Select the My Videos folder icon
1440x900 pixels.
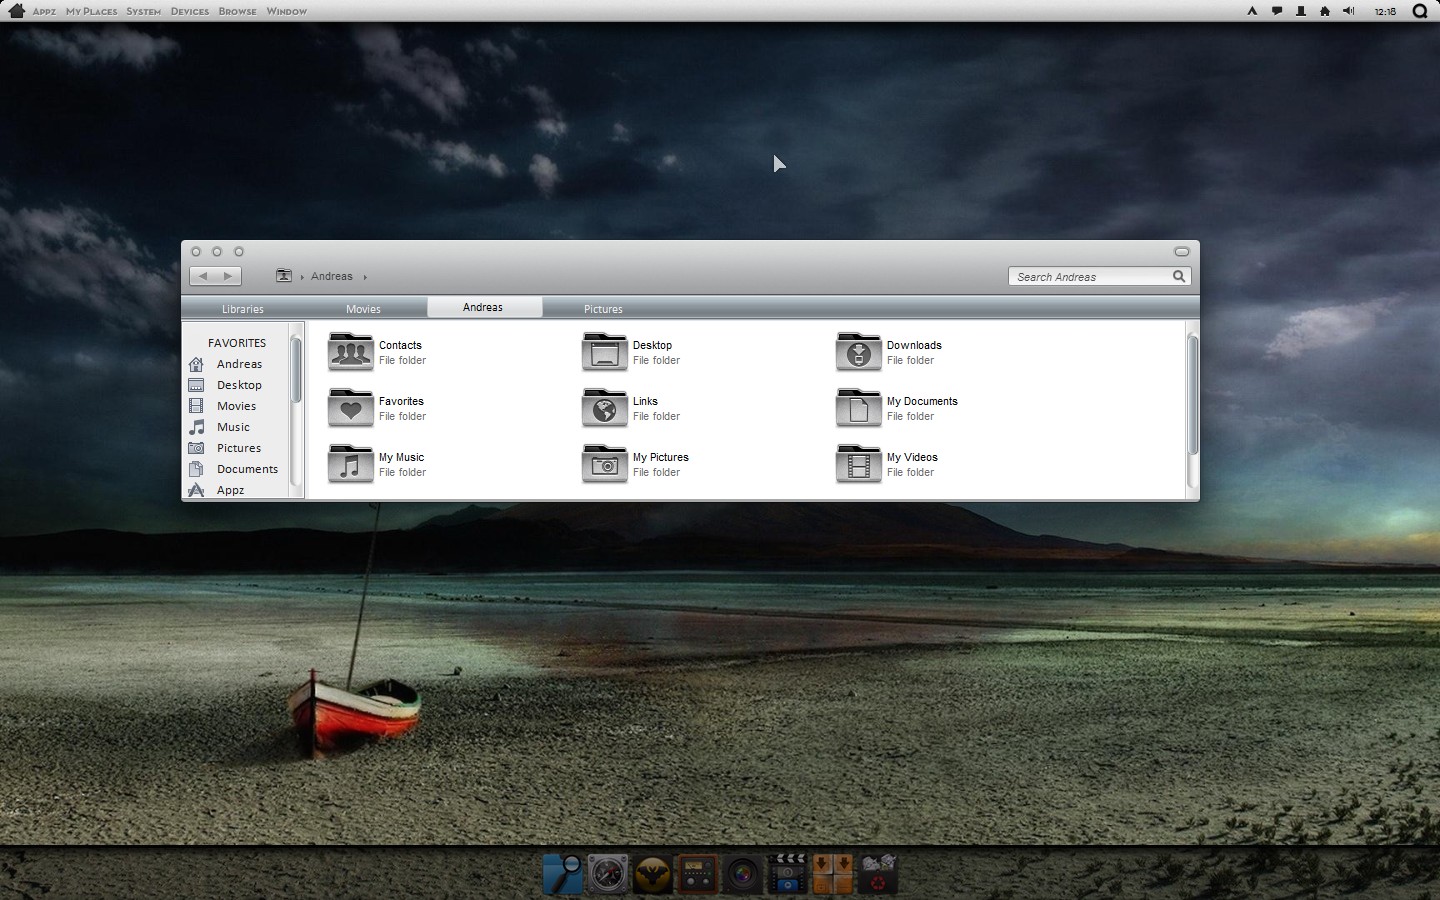tap(858, 464)
